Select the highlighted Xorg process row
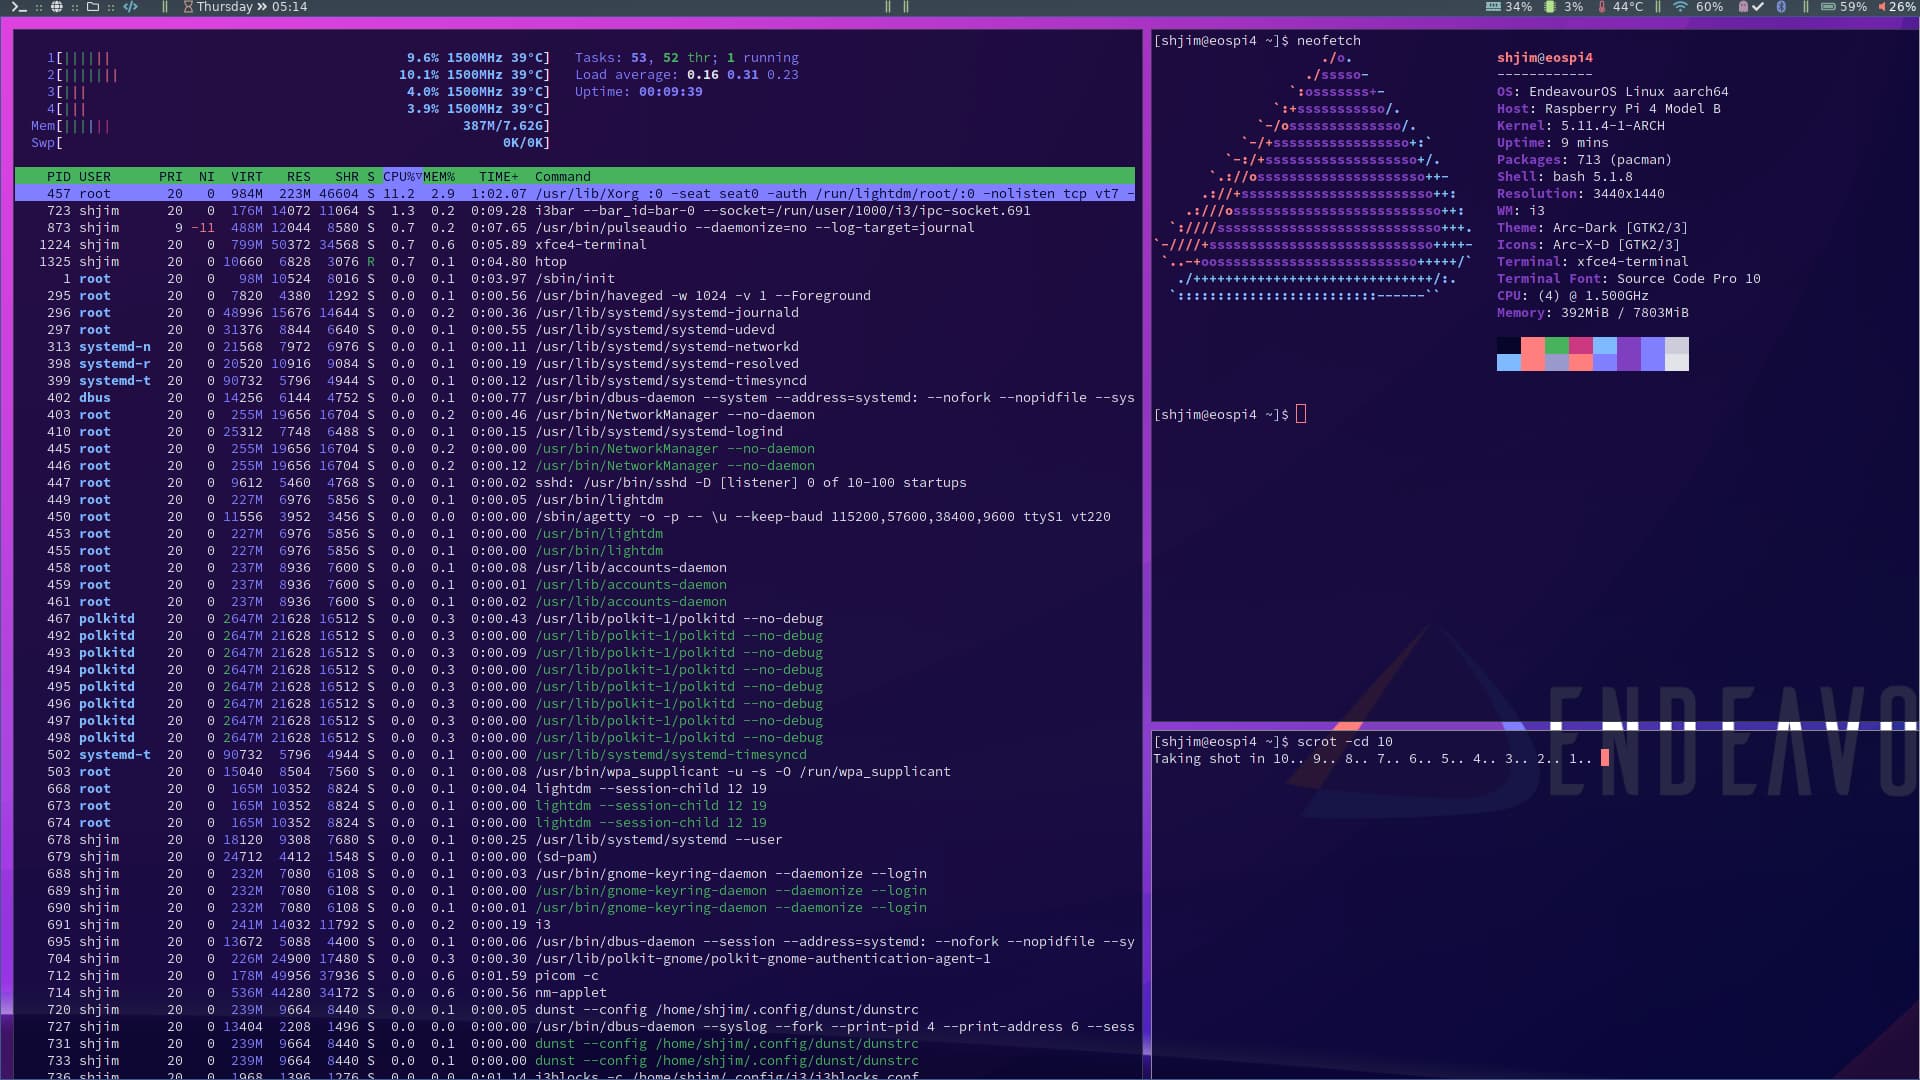Image resolution: width=1920 pixels, height=1080 pixels. 575,194
